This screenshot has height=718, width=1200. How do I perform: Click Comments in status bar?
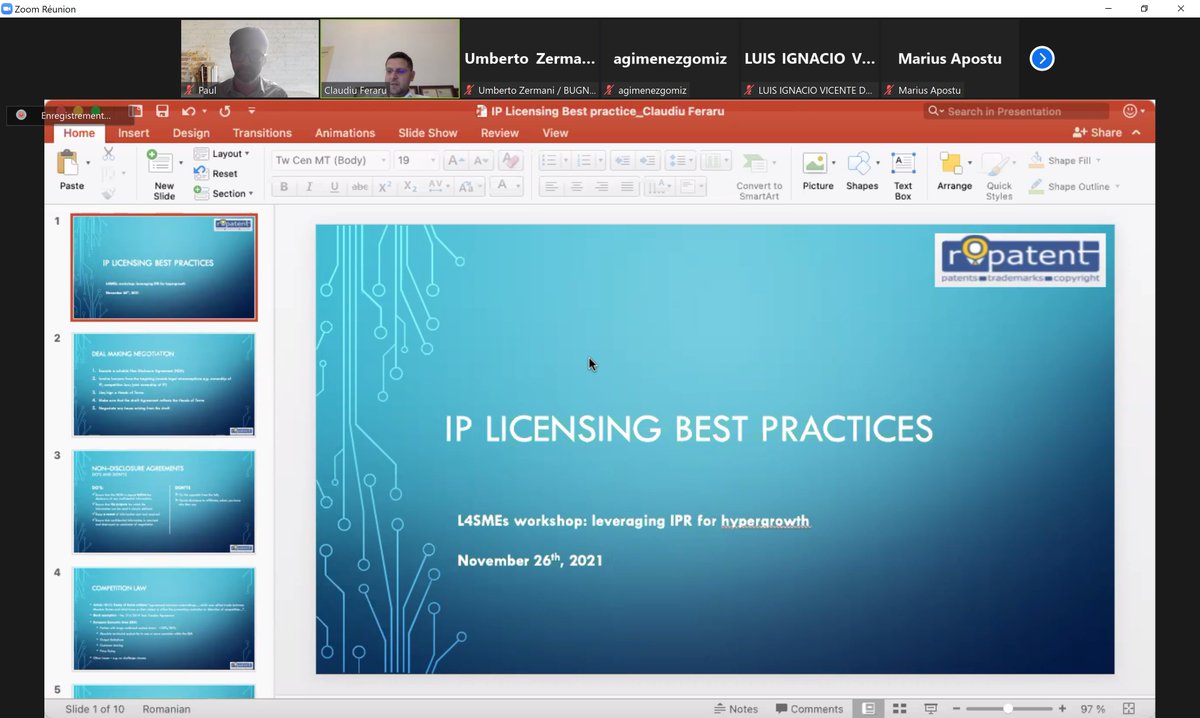[808, 708]
